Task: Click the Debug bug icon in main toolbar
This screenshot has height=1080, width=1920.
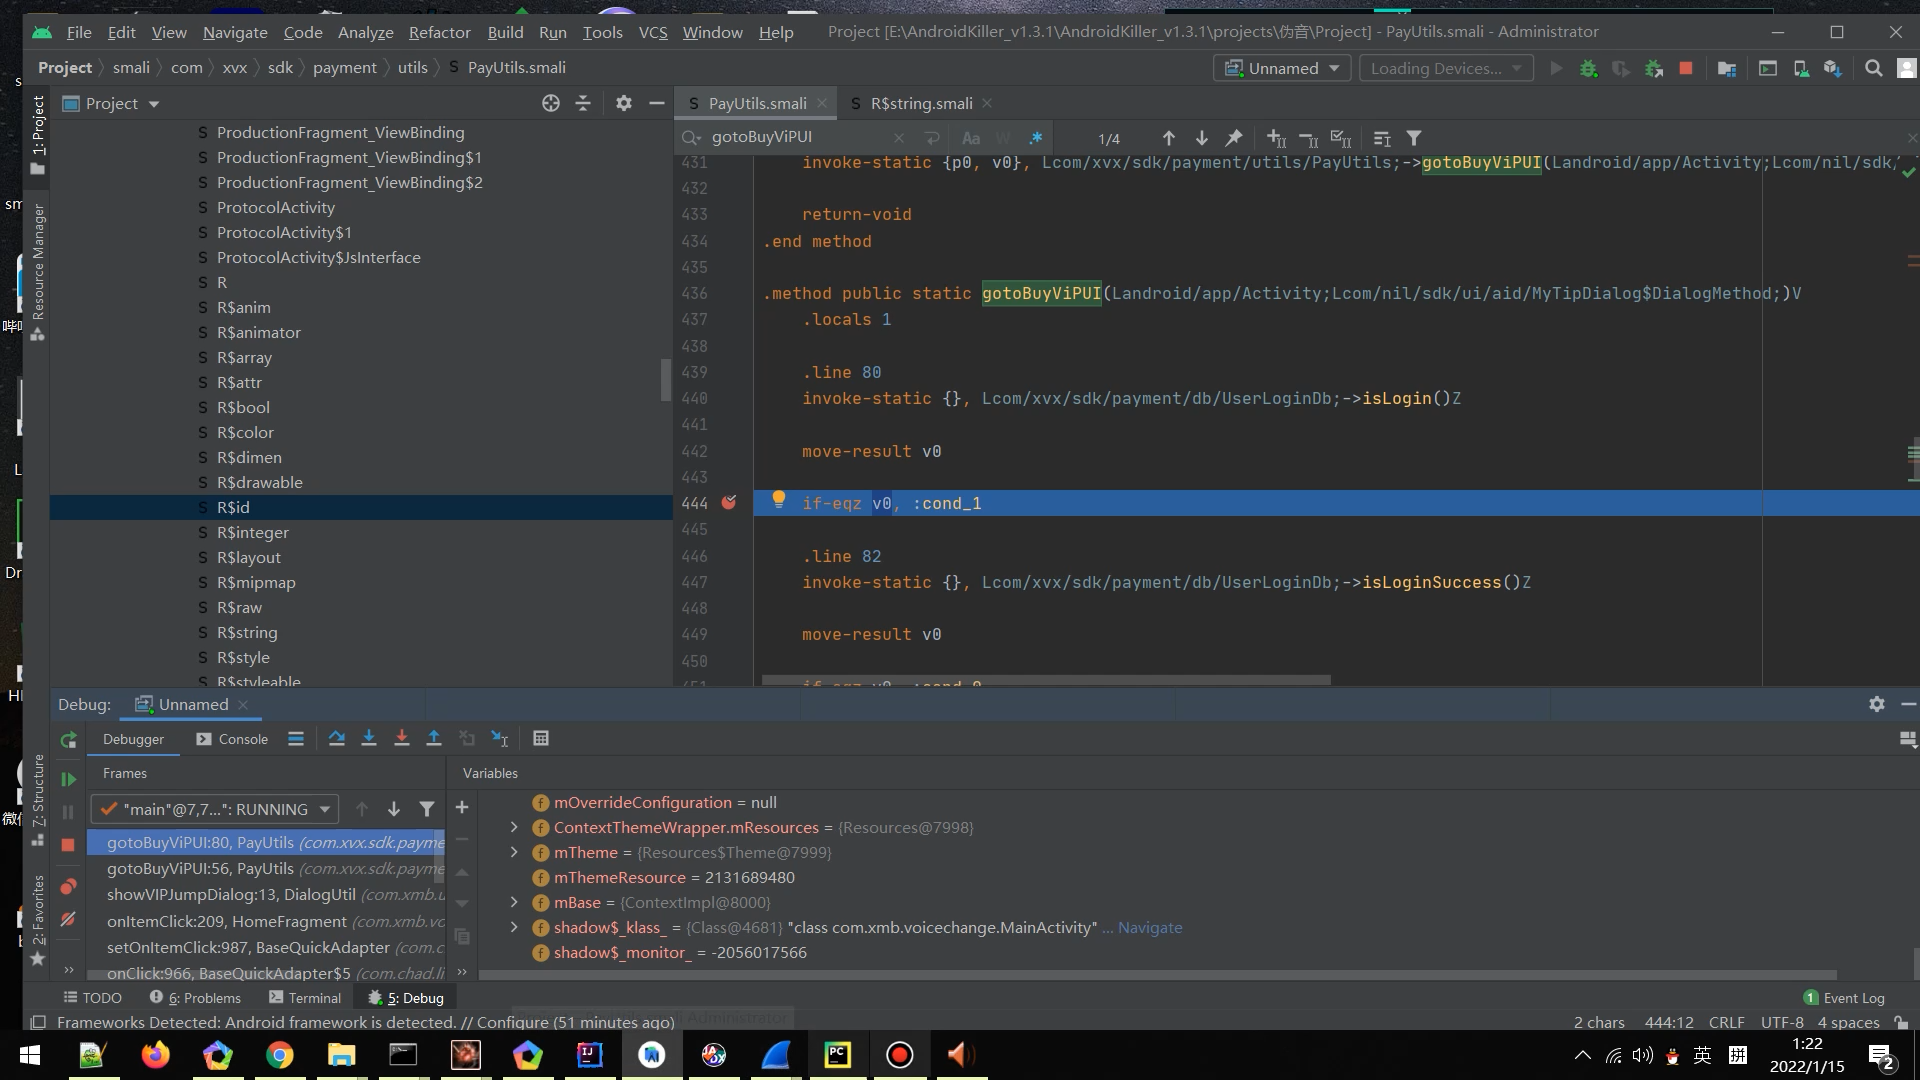Action: [1588, 68]
